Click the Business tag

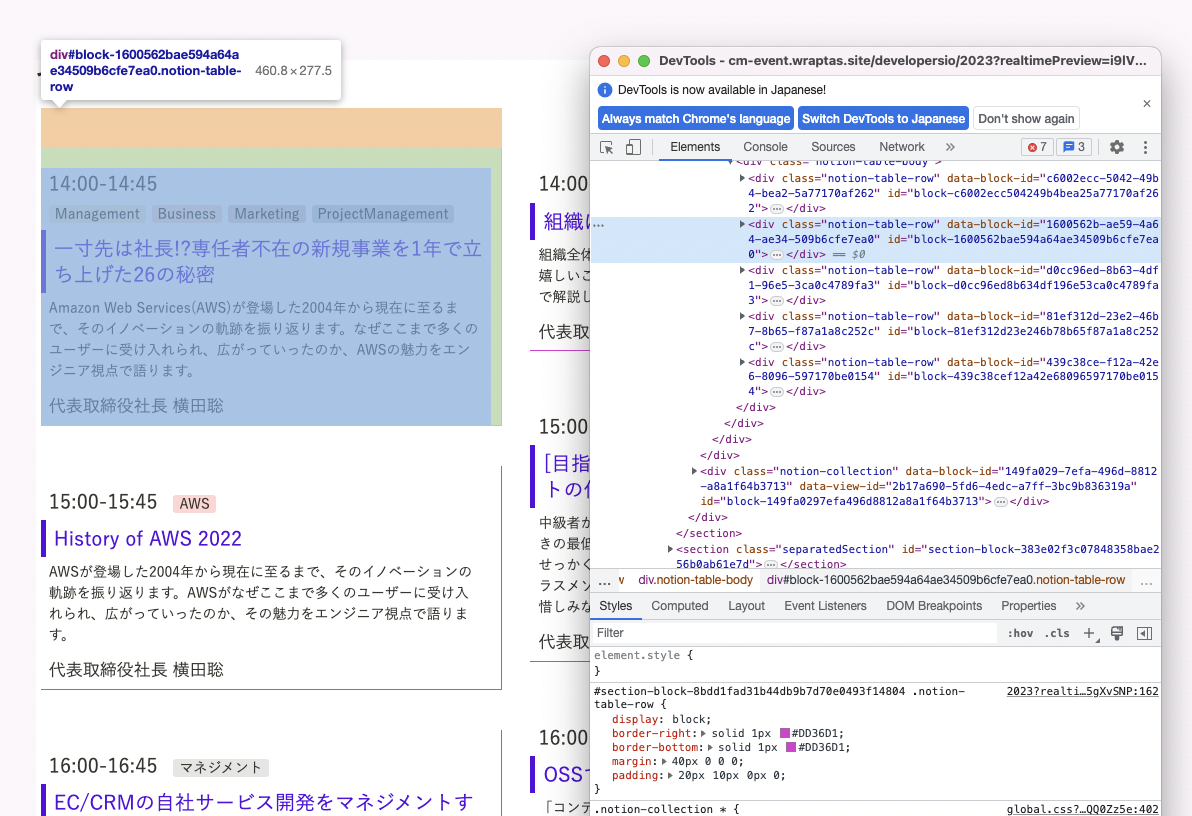(187, 214)
